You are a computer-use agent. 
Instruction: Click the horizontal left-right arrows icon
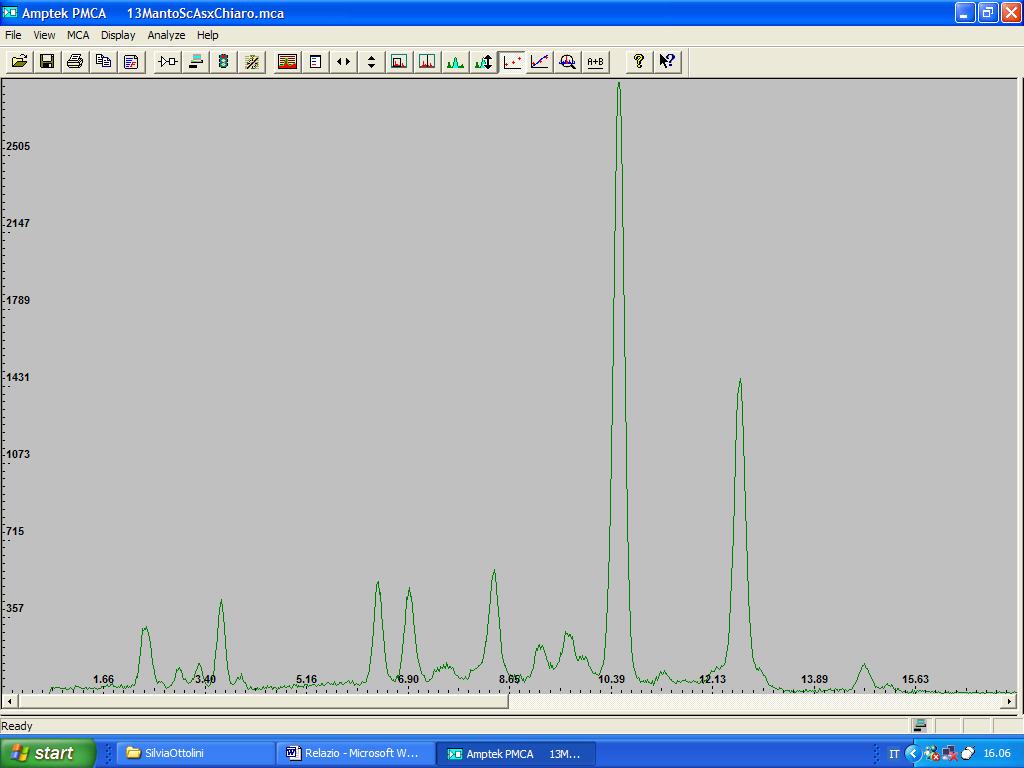(x=344, y=61)
